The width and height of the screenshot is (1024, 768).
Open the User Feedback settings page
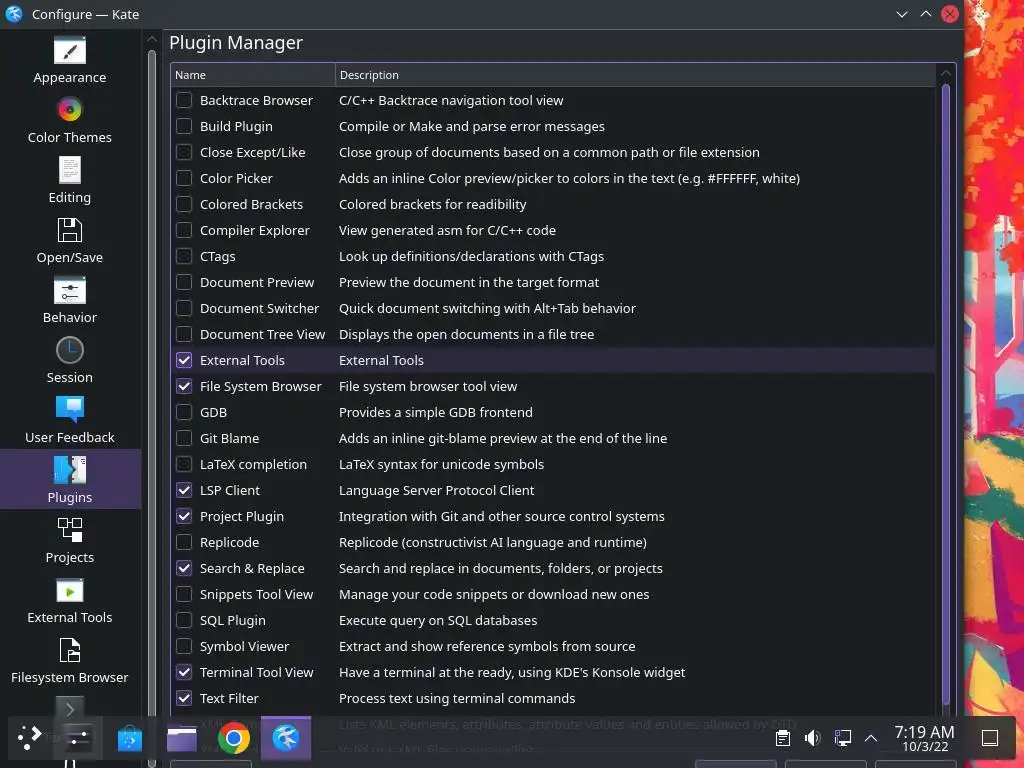(x=70, y=421)
